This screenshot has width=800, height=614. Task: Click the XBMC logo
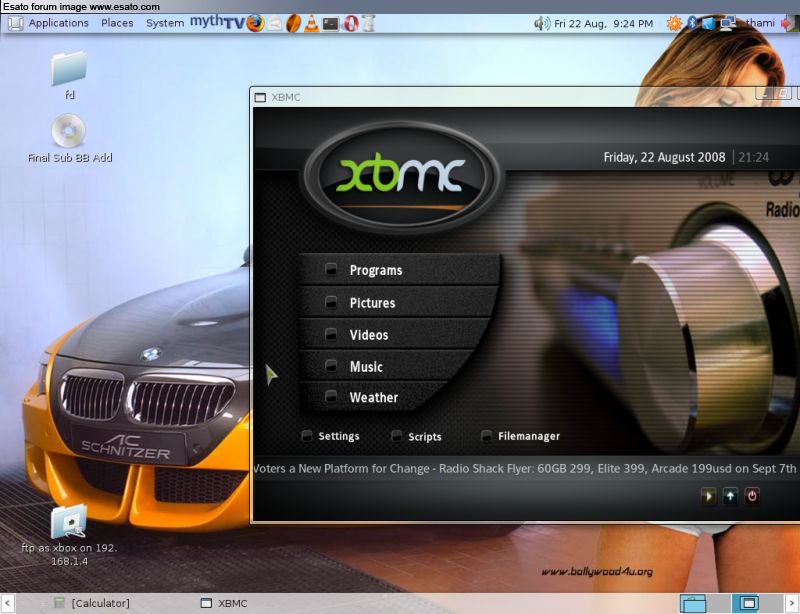click(x=402, y=176)
